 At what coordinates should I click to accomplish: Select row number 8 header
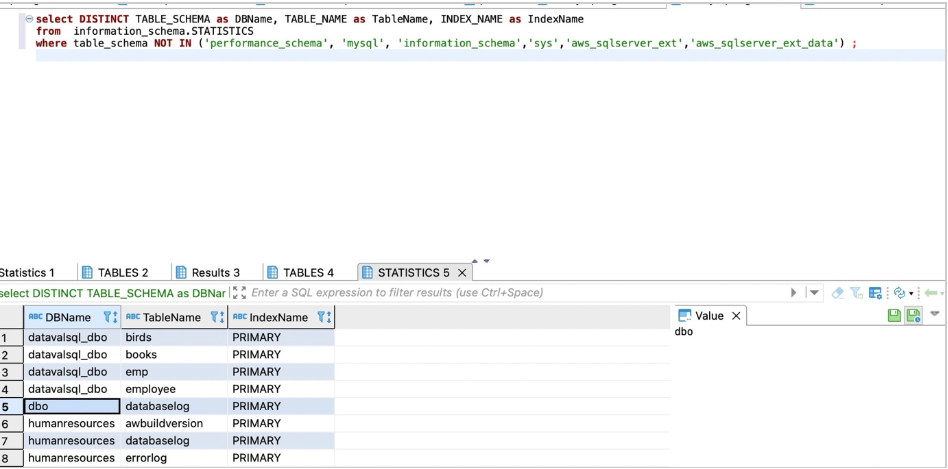pyautogui.click(x=11, y=458)
